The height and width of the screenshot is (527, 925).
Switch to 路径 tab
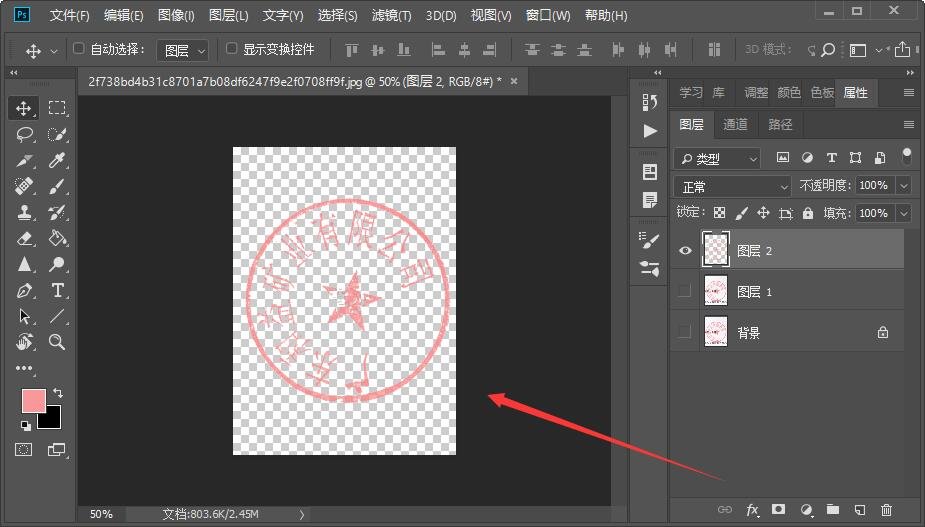click(780, 125)
